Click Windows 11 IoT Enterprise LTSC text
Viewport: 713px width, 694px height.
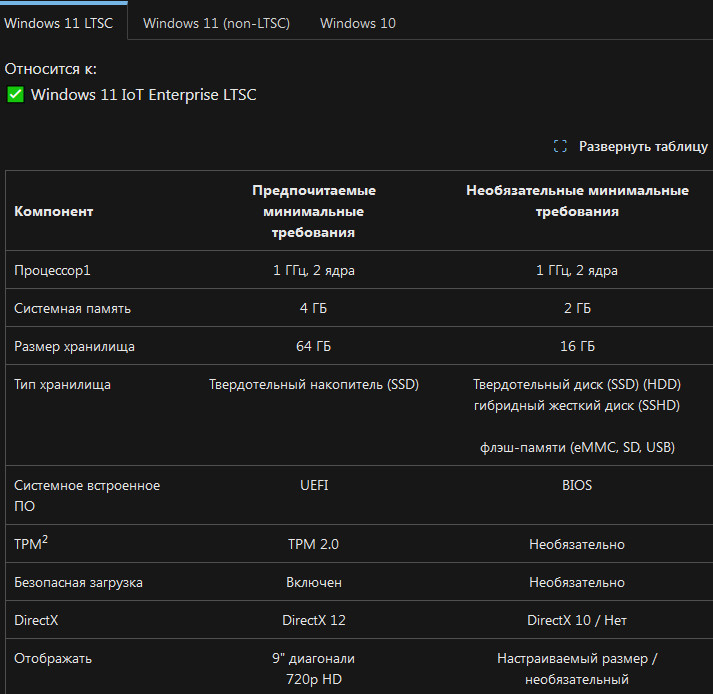(x=144, y=95)
